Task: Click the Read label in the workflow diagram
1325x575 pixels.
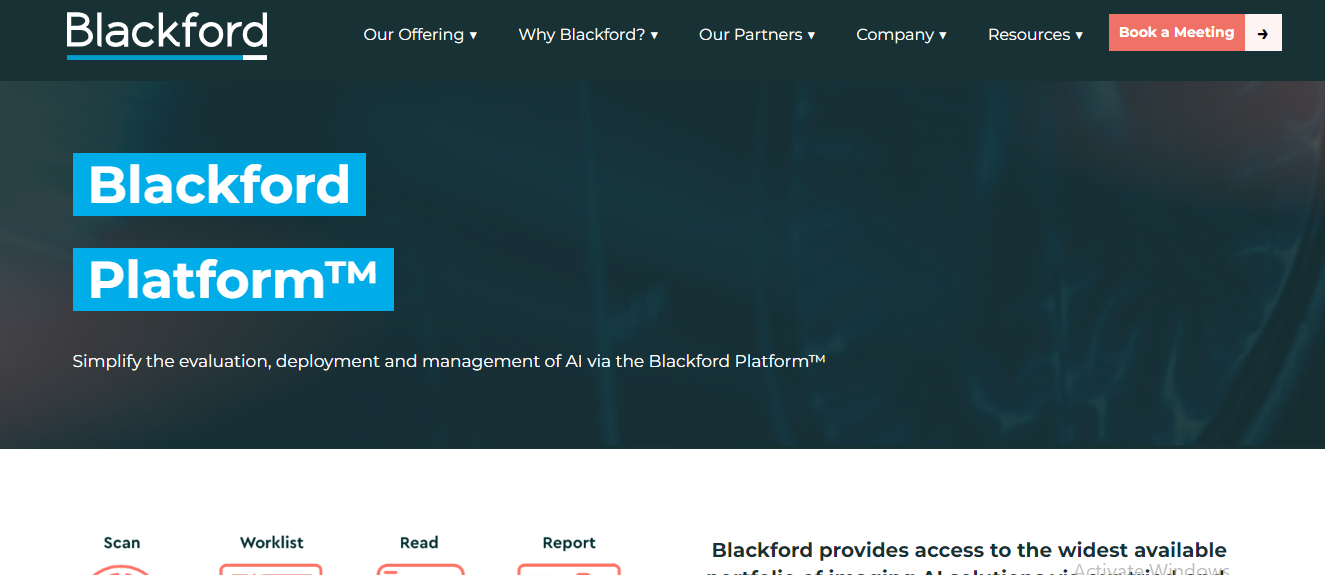Action: click(x=419, y=543)
